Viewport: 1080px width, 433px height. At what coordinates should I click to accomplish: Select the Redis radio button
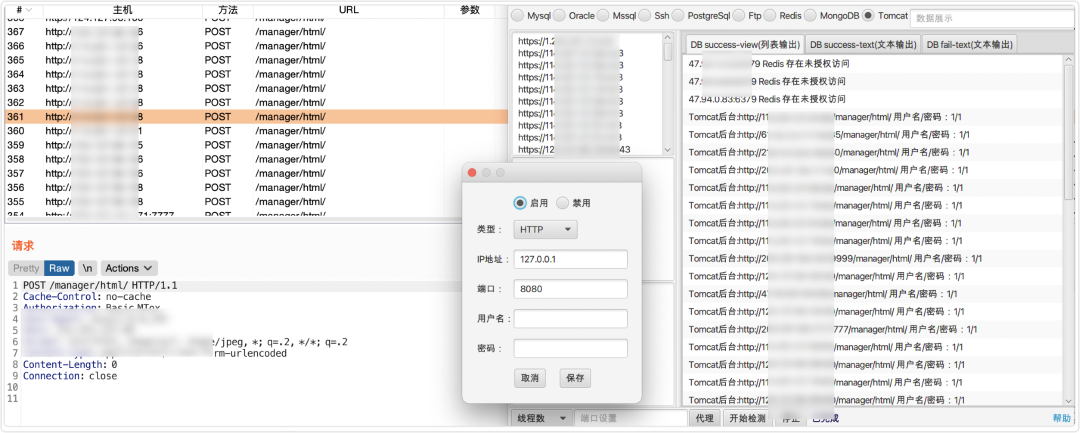click(x=769, y=15)
